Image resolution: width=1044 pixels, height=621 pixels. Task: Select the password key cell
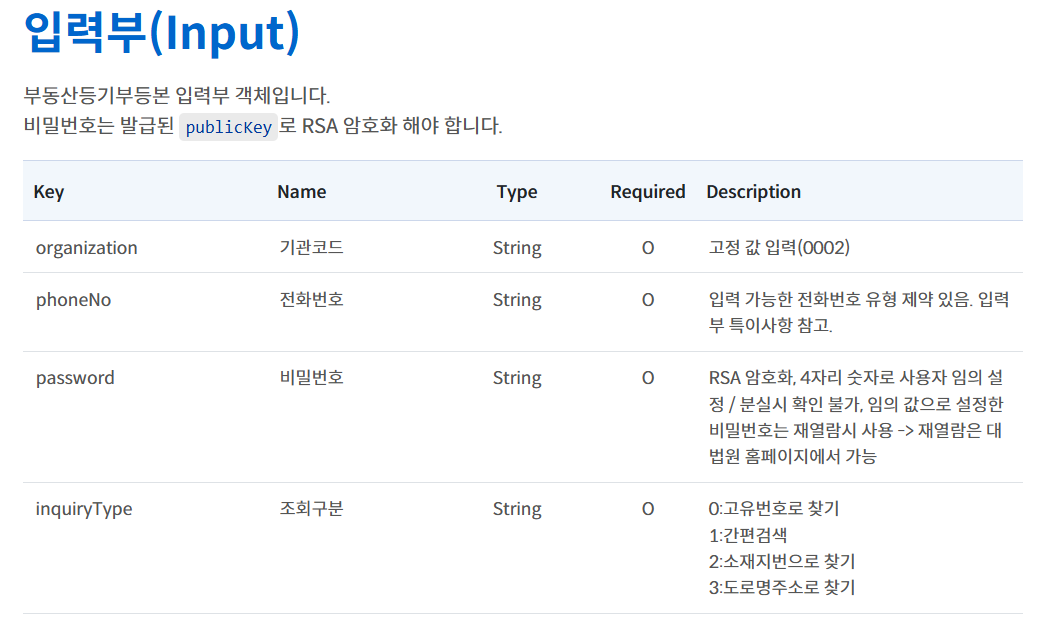(75, 378)
